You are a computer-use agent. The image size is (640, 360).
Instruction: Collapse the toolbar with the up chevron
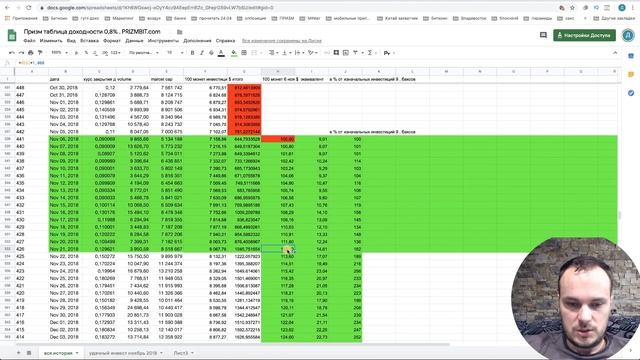(615, 53)
